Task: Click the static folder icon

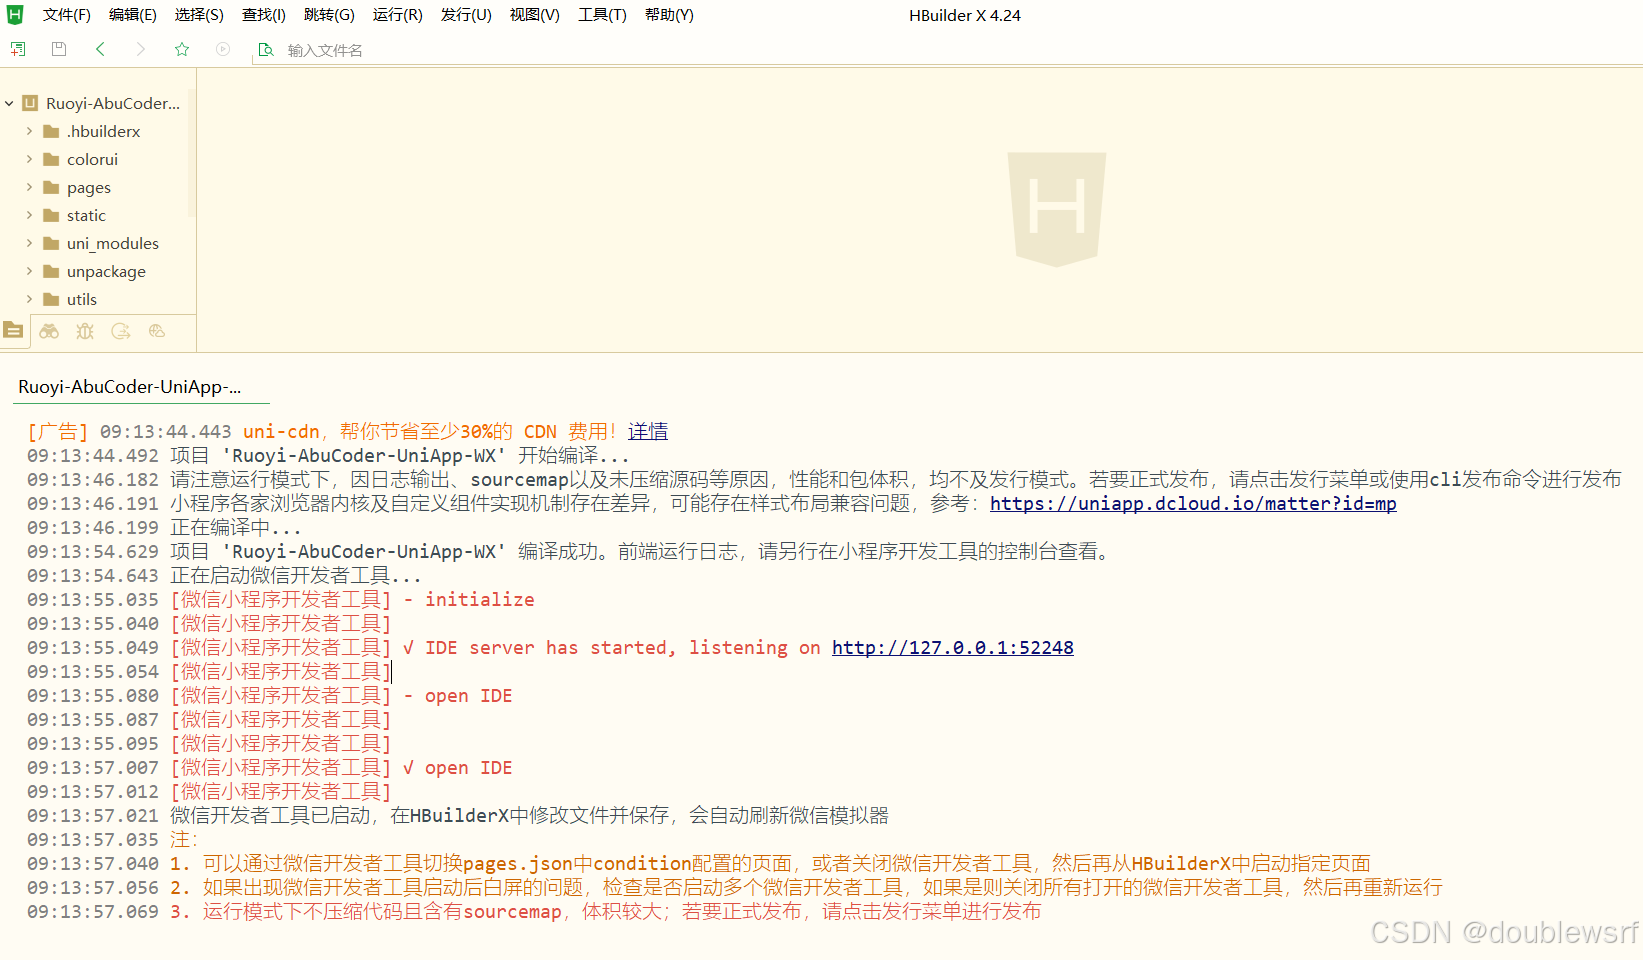Action: (x=51, y=215)
